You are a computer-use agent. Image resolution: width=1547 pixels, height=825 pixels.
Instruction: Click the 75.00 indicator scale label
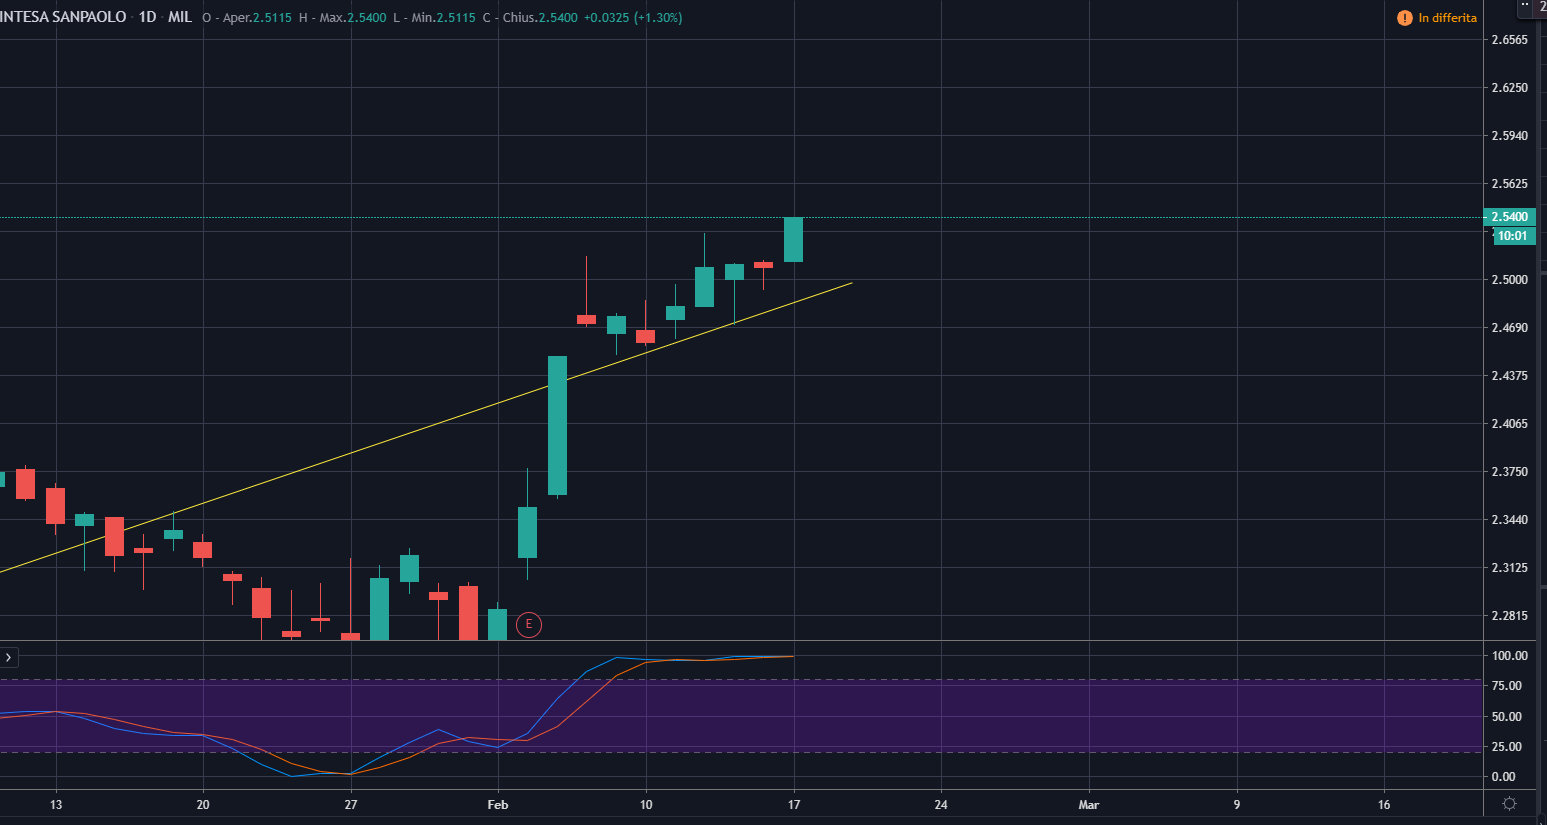click(x=1507, y=686)
